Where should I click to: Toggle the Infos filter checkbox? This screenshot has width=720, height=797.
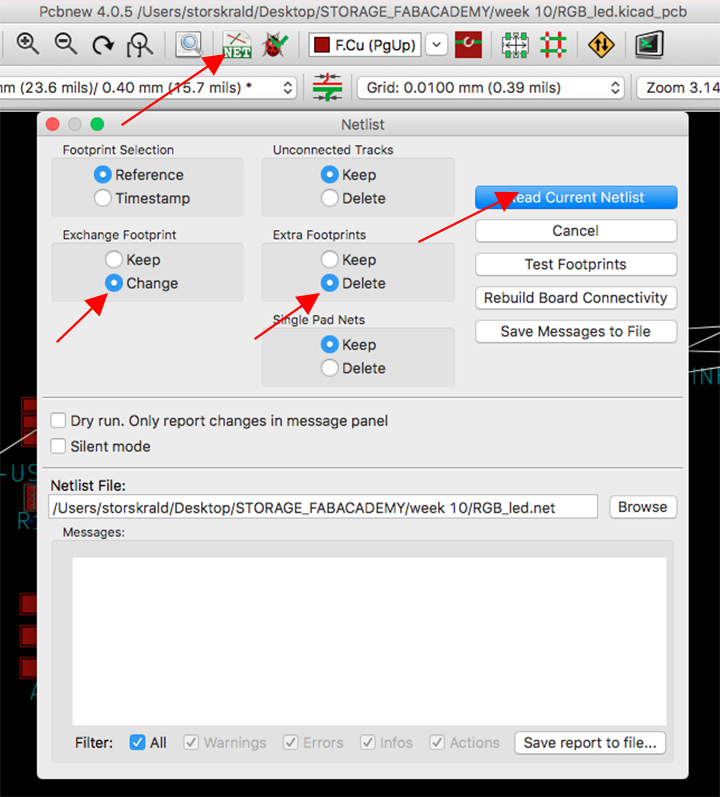click(x=368, y=743)
